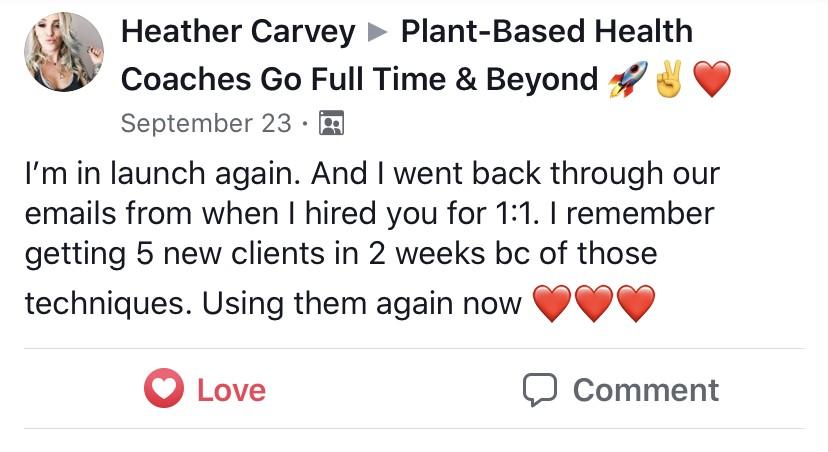828x452 pixels.
Task: Click the gray arrow after Heather Carvey
Action: point(377,33)
